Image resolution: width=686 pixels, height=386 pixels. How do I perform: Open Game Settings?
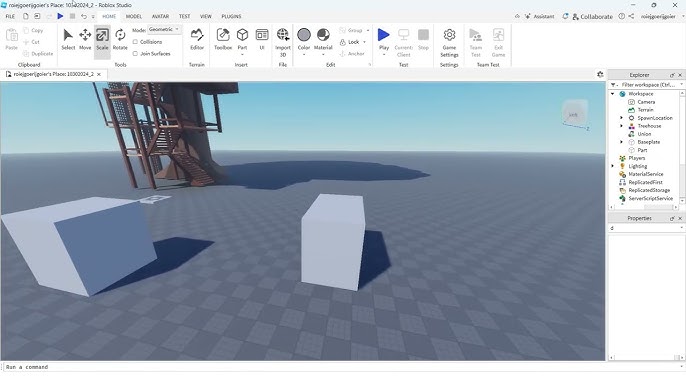point(449,42)
